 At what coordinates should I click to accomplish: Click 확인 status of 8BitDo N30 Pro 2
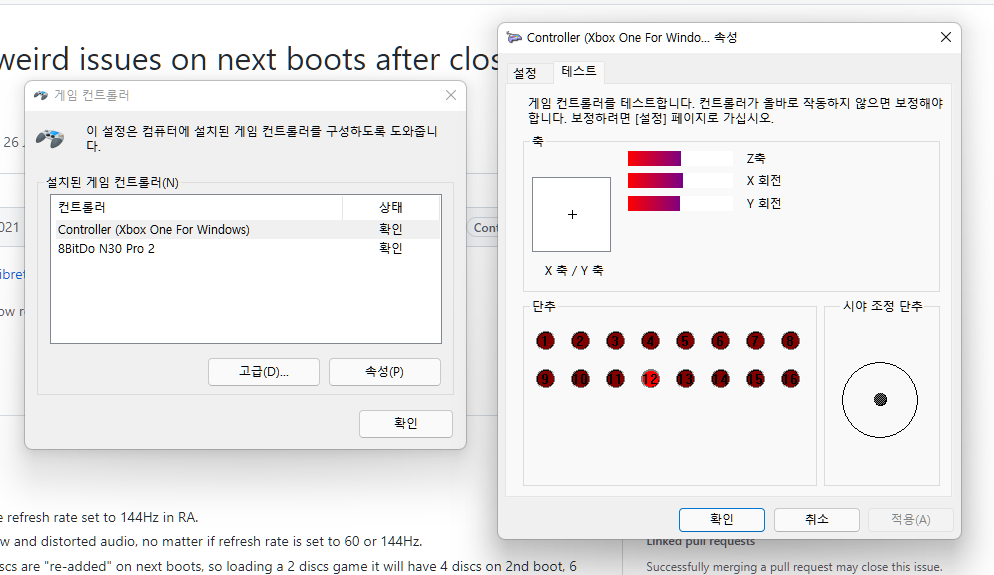tap(390, 249)
